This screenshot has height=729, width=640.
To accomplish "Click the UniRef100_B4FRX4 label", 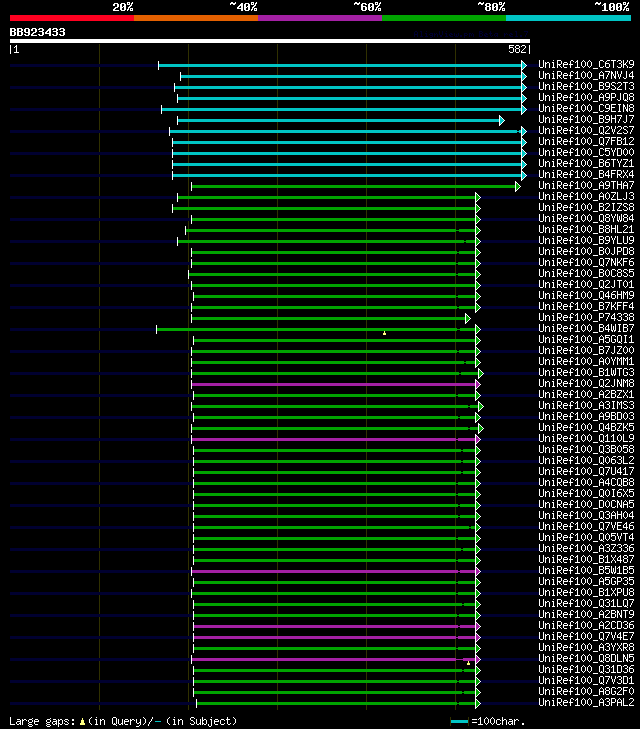I will (x=586, y=174).
